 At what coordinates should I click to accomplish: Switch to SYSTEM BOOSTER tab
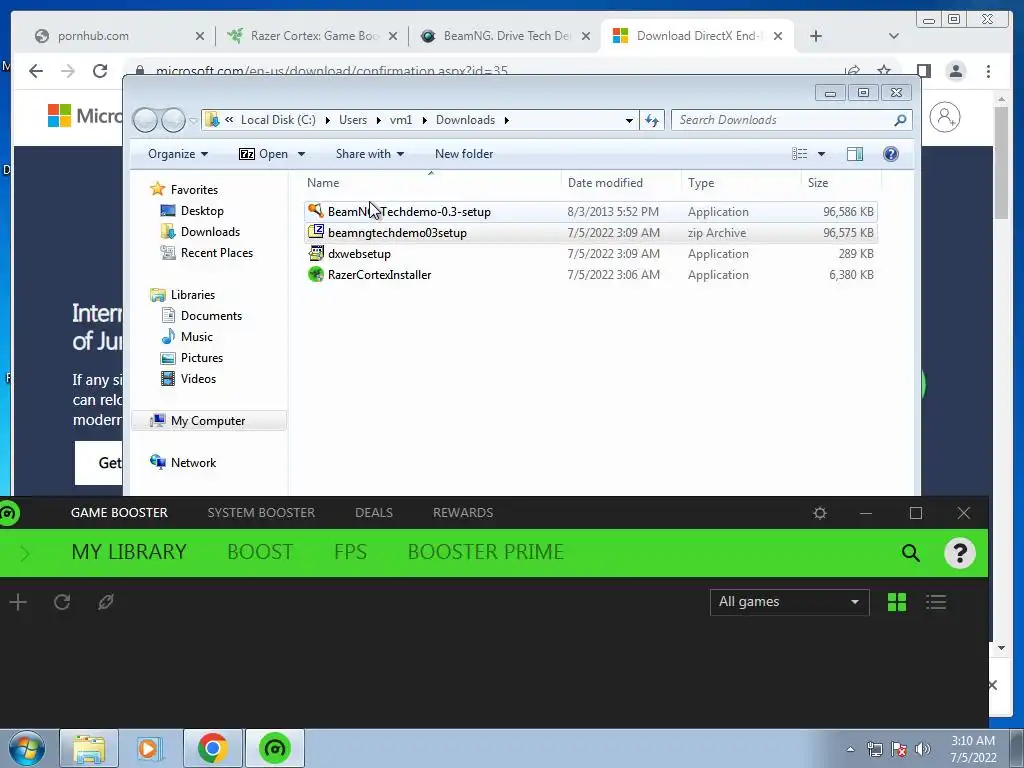pyautogui.click(x=261, y=513)
